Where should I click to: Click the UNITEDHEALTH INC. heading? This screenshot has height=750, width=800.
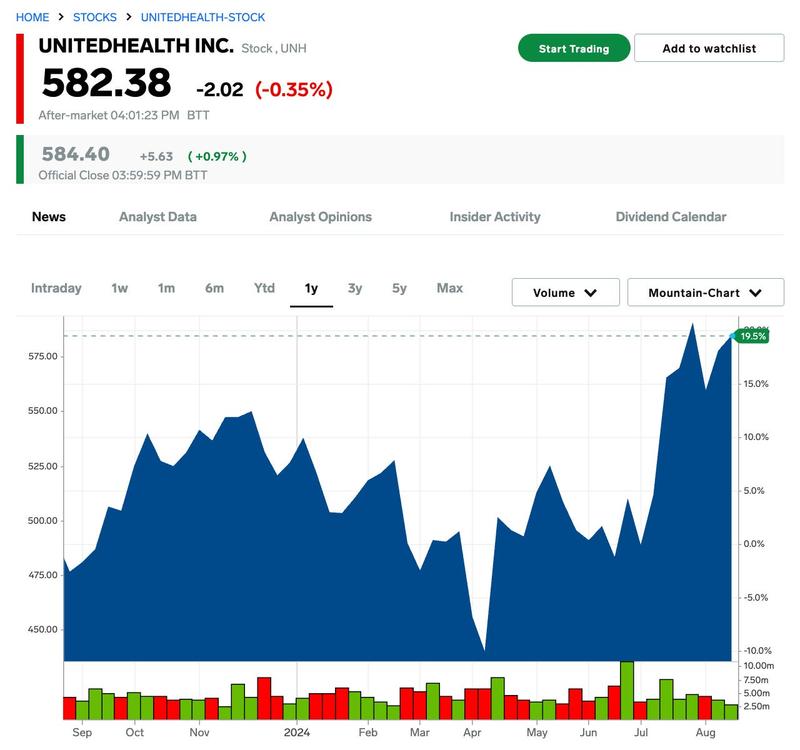click(136, 46)
